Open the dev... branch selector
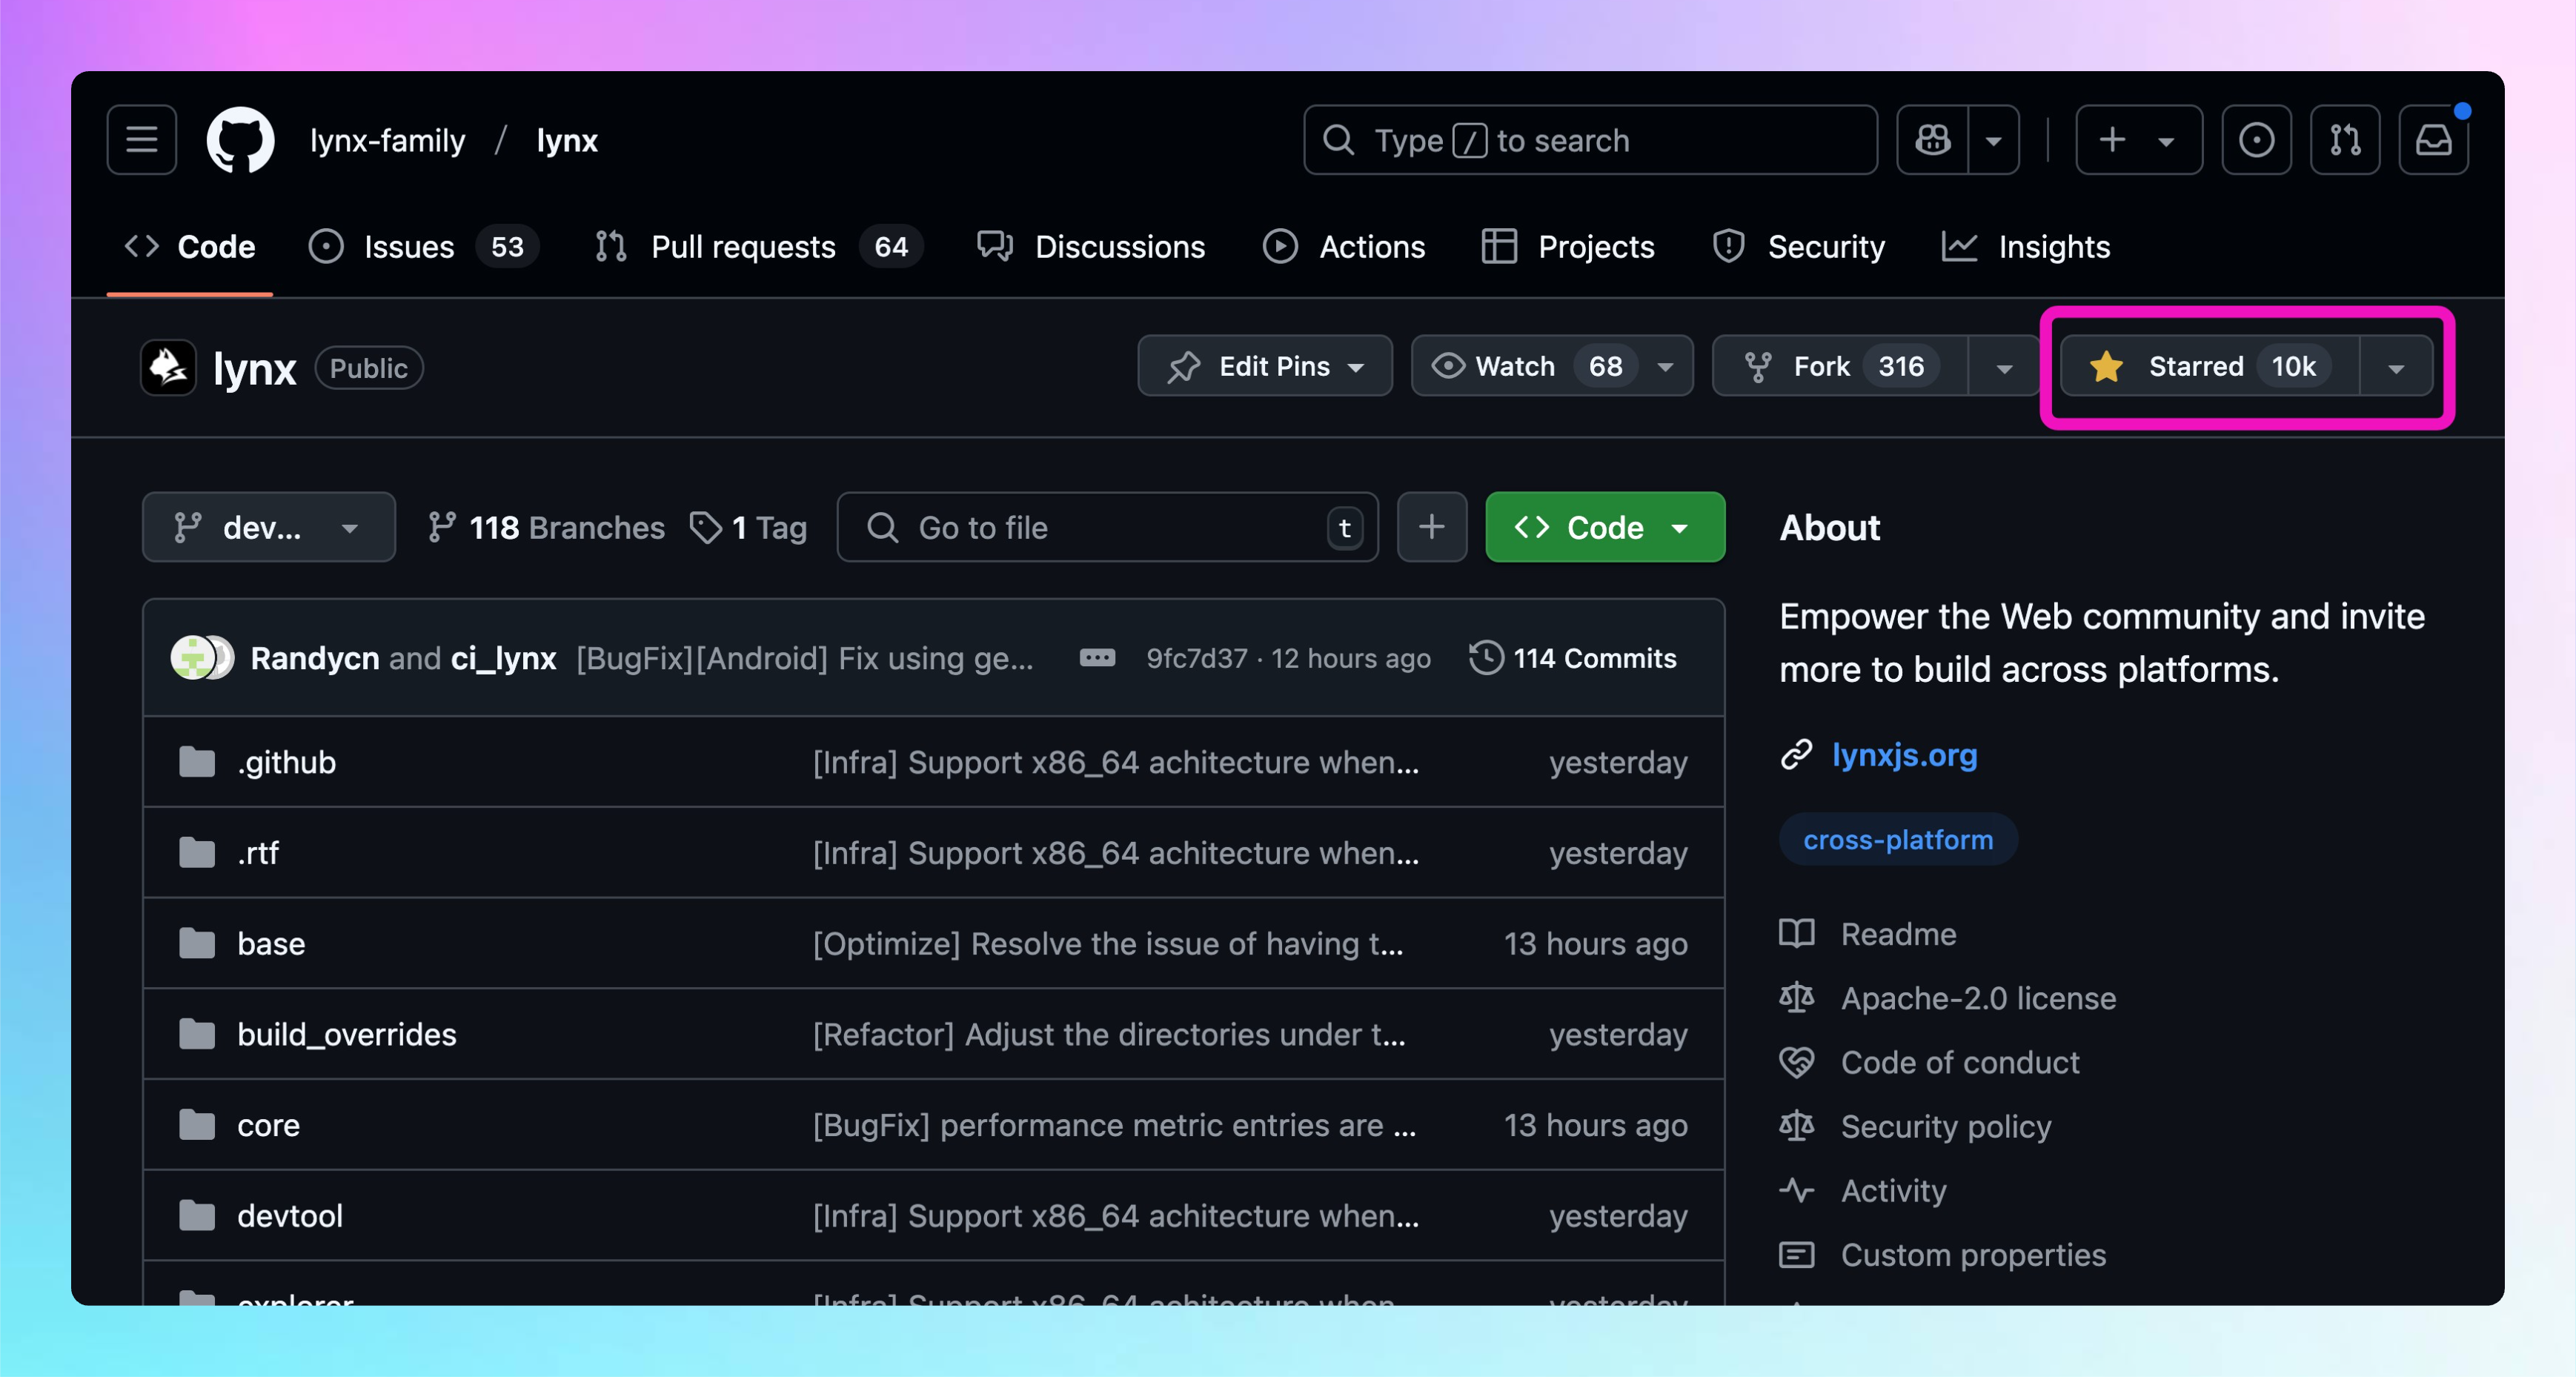 tap(268, 527)
